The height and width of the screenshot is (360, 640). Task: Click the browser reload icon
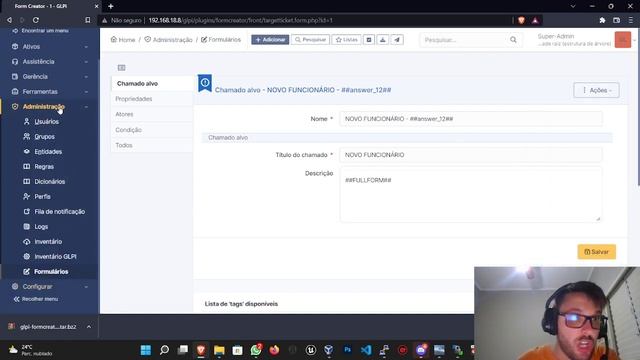[36, 20]
